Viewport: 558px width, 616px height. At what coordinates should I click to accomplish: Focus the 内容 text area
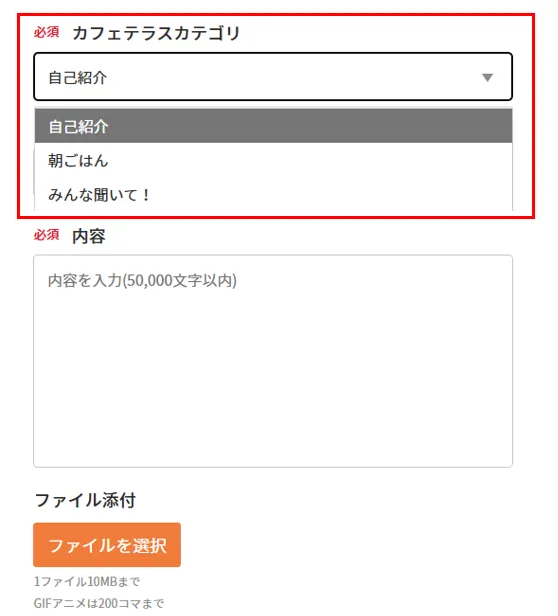pos(273,361)
